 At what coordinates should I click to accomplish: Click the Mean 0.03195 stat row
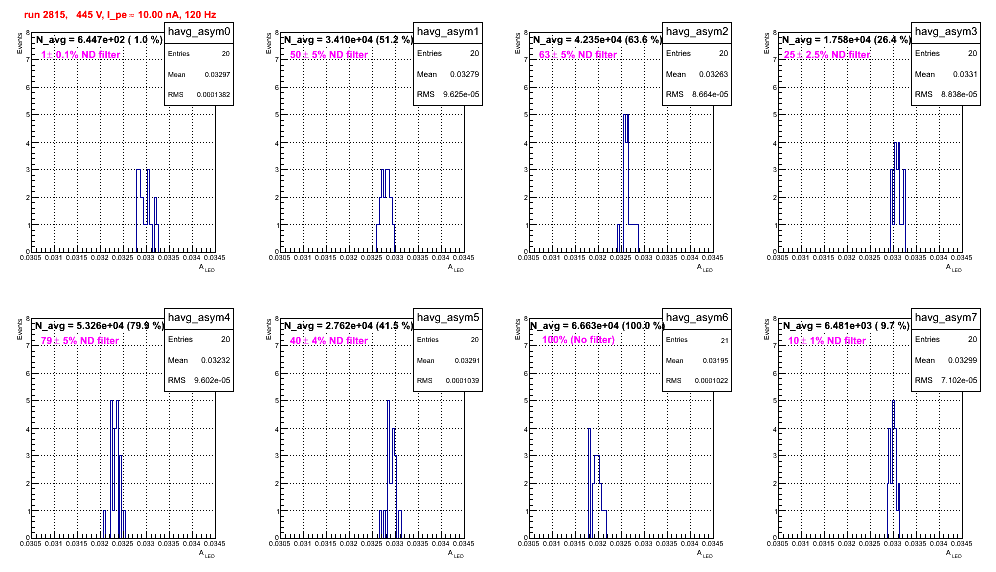[x=697, y=360]
